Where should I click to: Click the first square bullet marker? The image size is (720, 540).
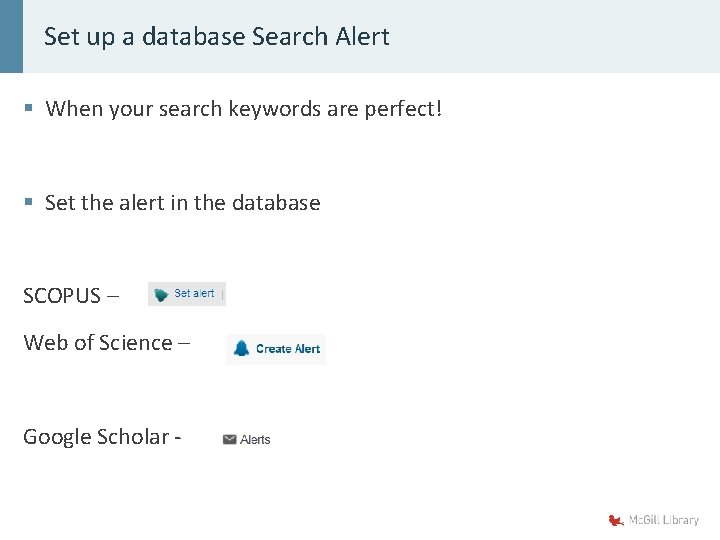pyautogui.click(x=29, y=108)
